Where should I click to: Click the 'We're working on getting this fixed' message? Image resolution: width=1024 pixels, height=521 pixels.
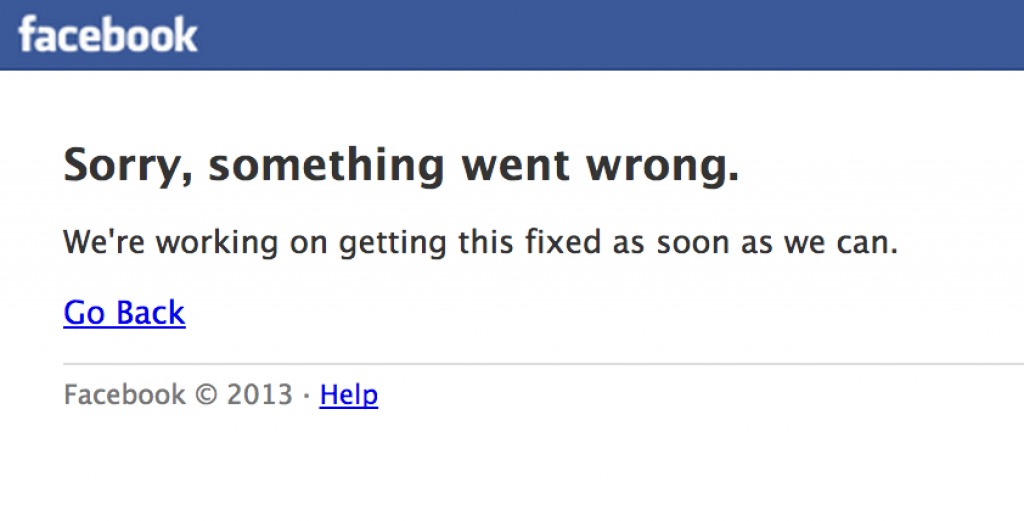(481, 242)
